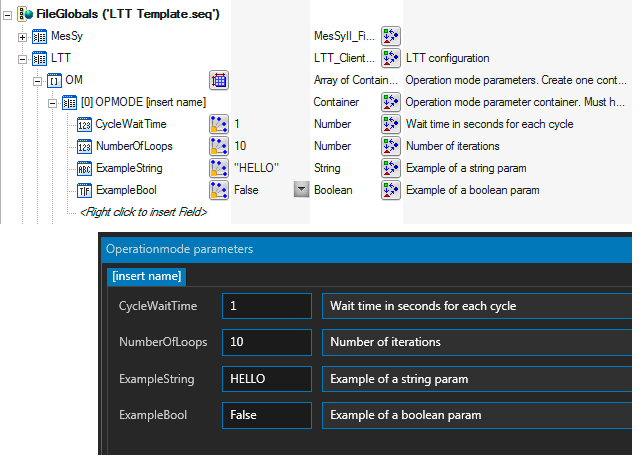
Task: Click the NumberOfLoops input field showing 10
Action: tap(267, 342)
